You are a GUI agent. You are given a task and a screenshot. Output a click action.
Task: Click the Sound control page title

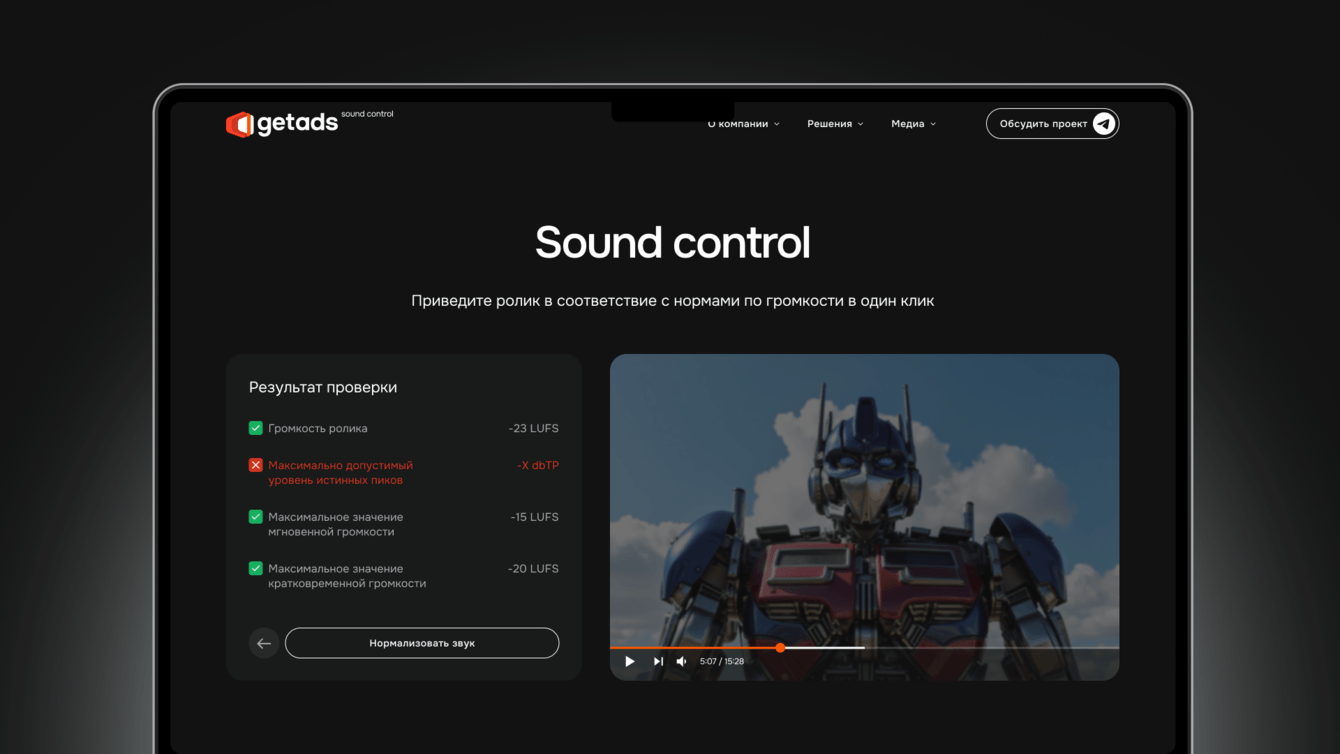point(673,242)
